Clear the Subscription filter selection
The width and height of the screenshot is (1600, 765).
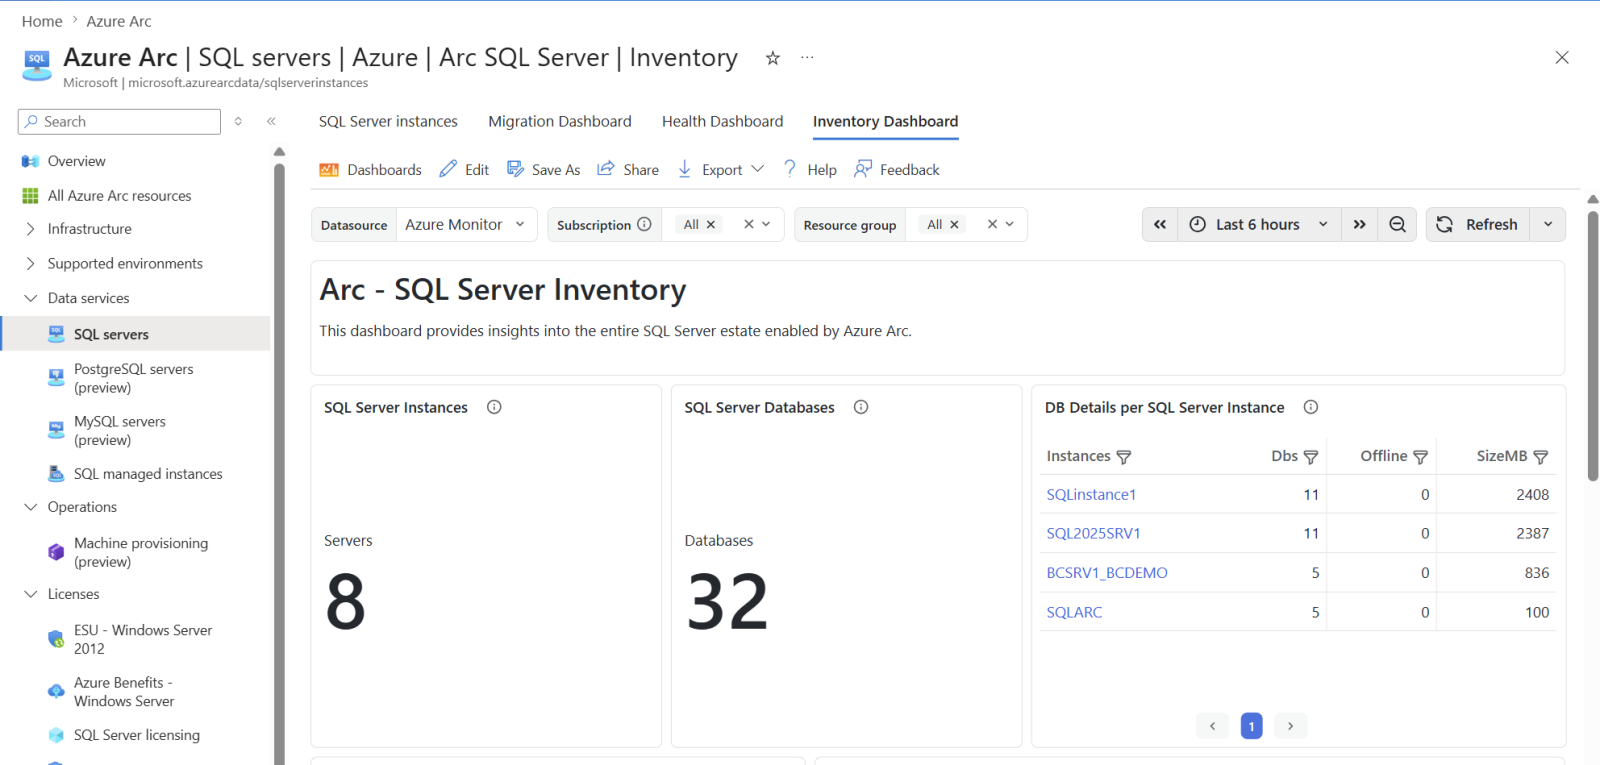click(748, 225)
